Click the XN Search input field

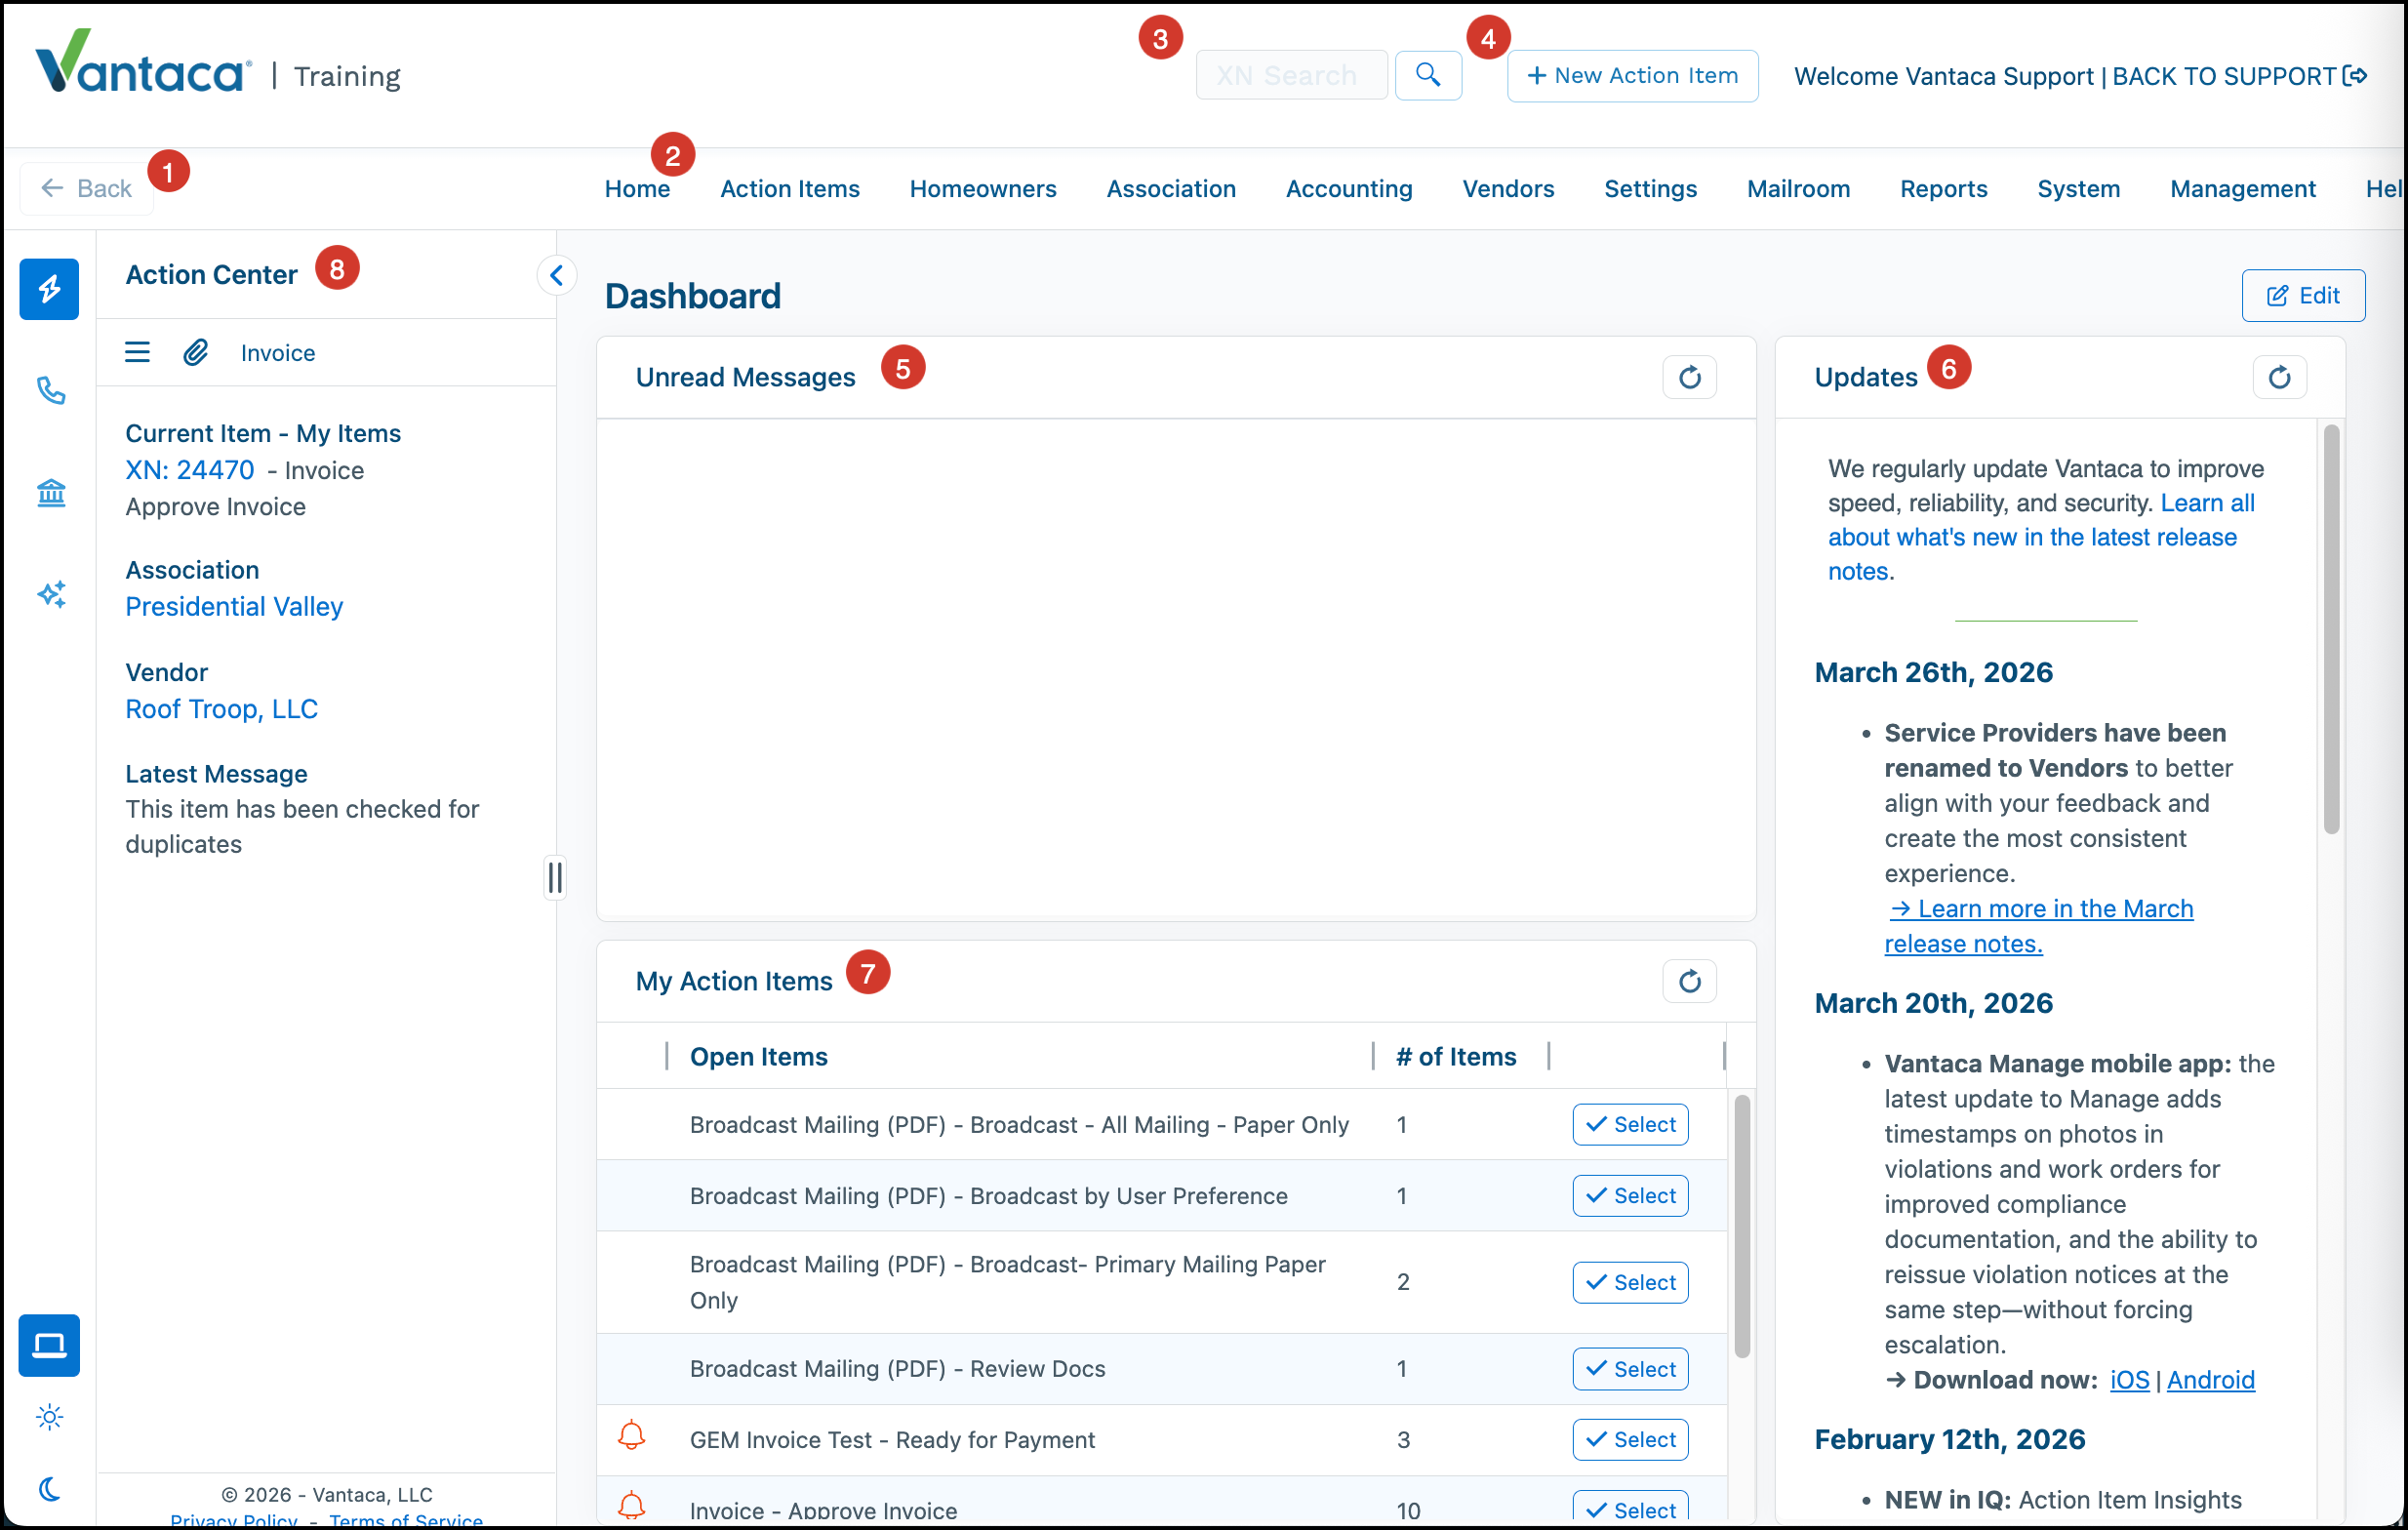(1291, 75)
